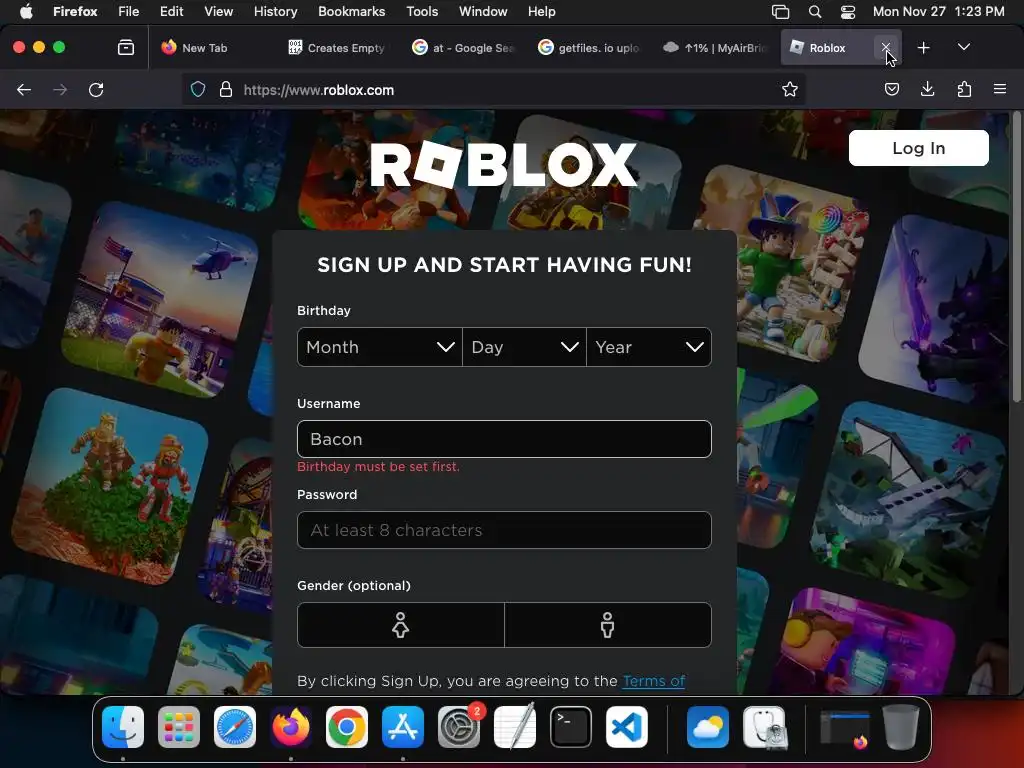
Task: Open the Weather app from the Dock
Action: point(708,727)
